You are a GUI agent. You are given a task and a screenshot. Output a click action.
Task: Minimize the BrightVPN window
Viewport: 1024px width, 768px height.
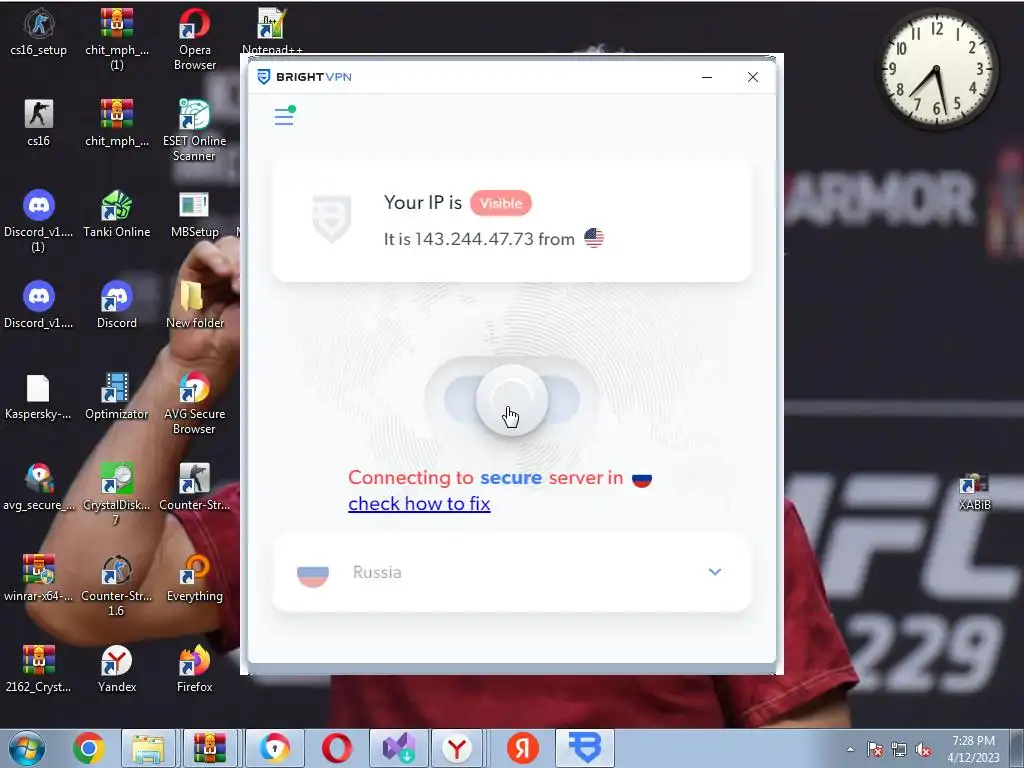707,77
